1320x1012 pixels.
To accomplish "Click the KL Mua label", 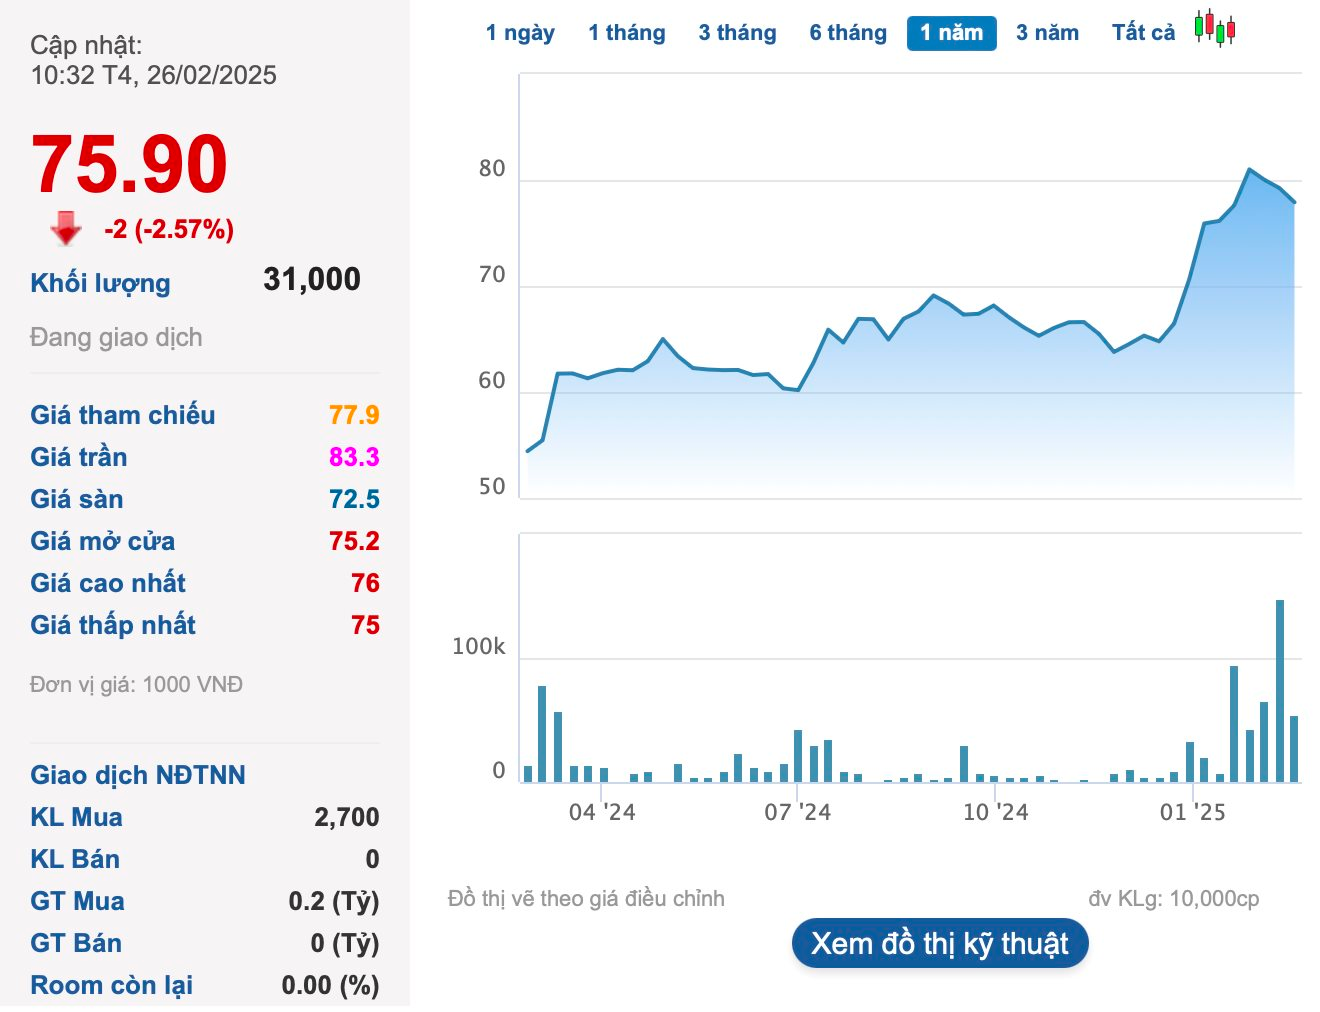I will [76, 817].
